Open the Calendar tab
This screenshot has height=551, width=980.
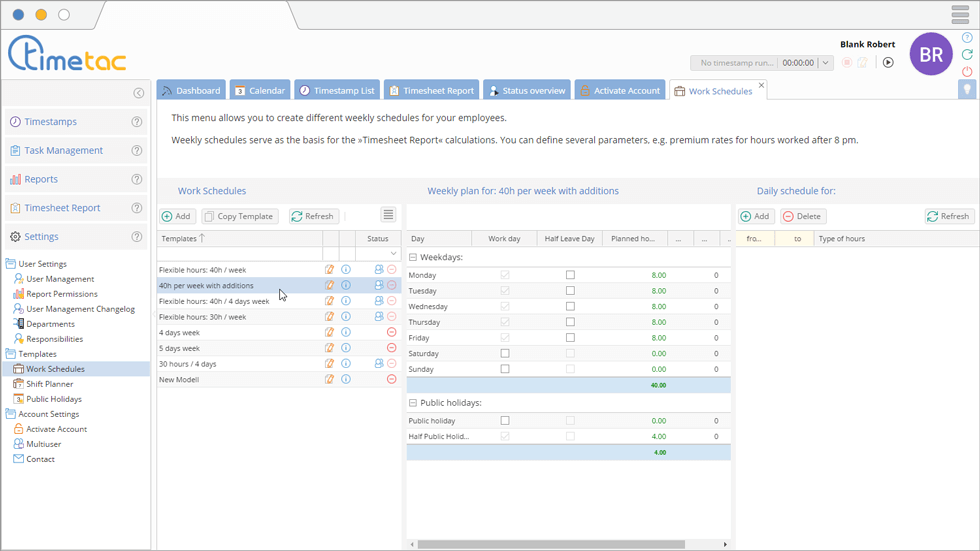click(260, 91)
